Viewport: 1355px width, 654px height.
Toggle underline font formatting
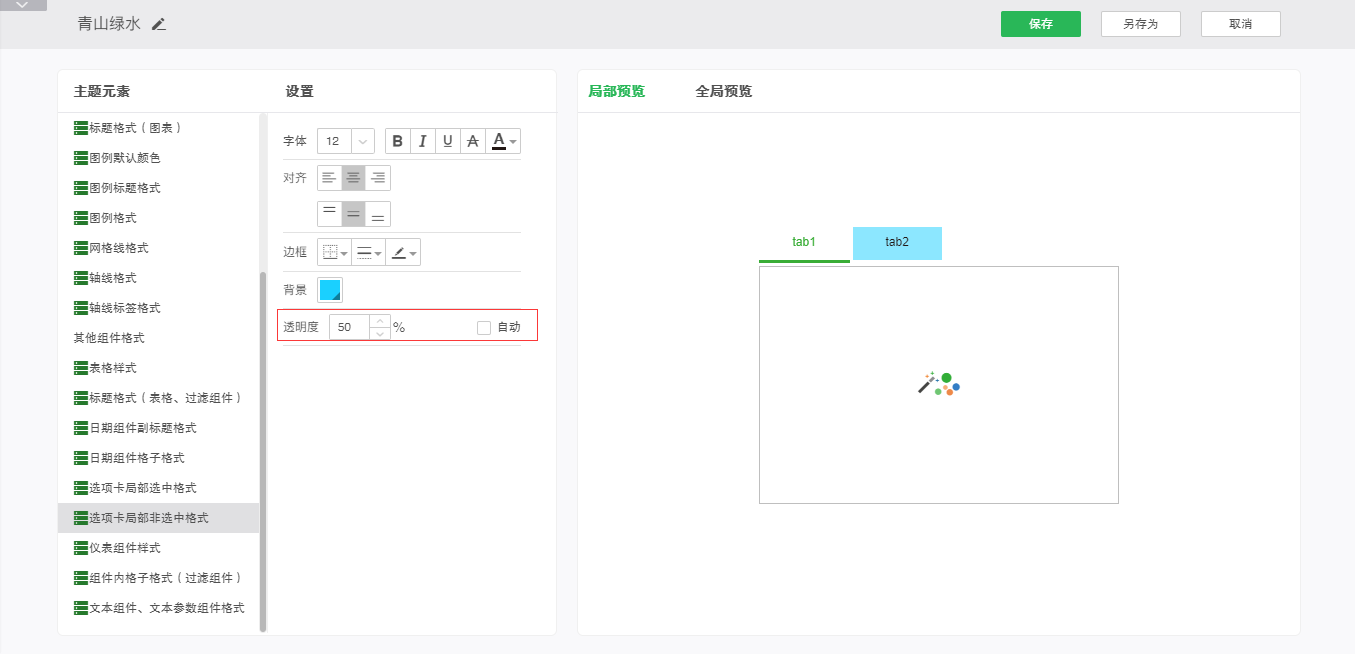448,141
